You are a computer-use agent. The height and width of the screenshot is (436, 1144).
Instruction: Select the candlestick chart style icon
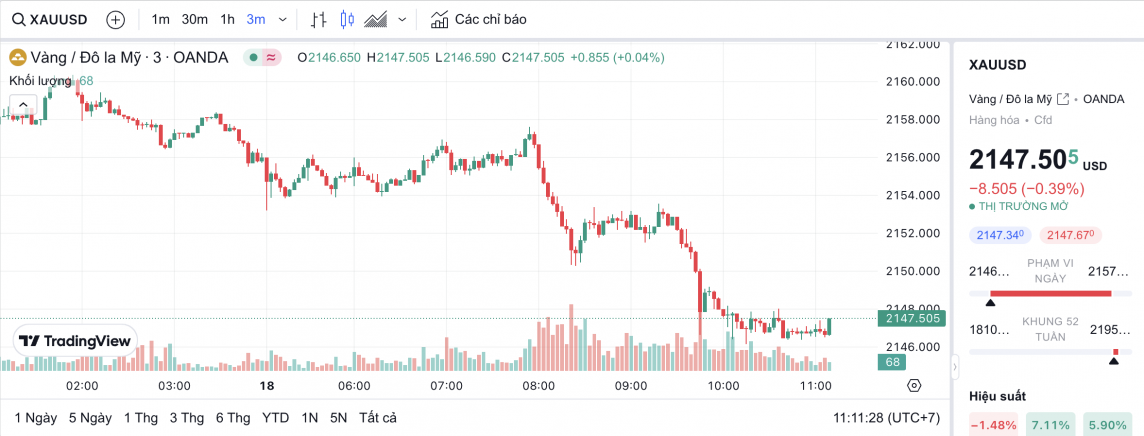point(348,19)
